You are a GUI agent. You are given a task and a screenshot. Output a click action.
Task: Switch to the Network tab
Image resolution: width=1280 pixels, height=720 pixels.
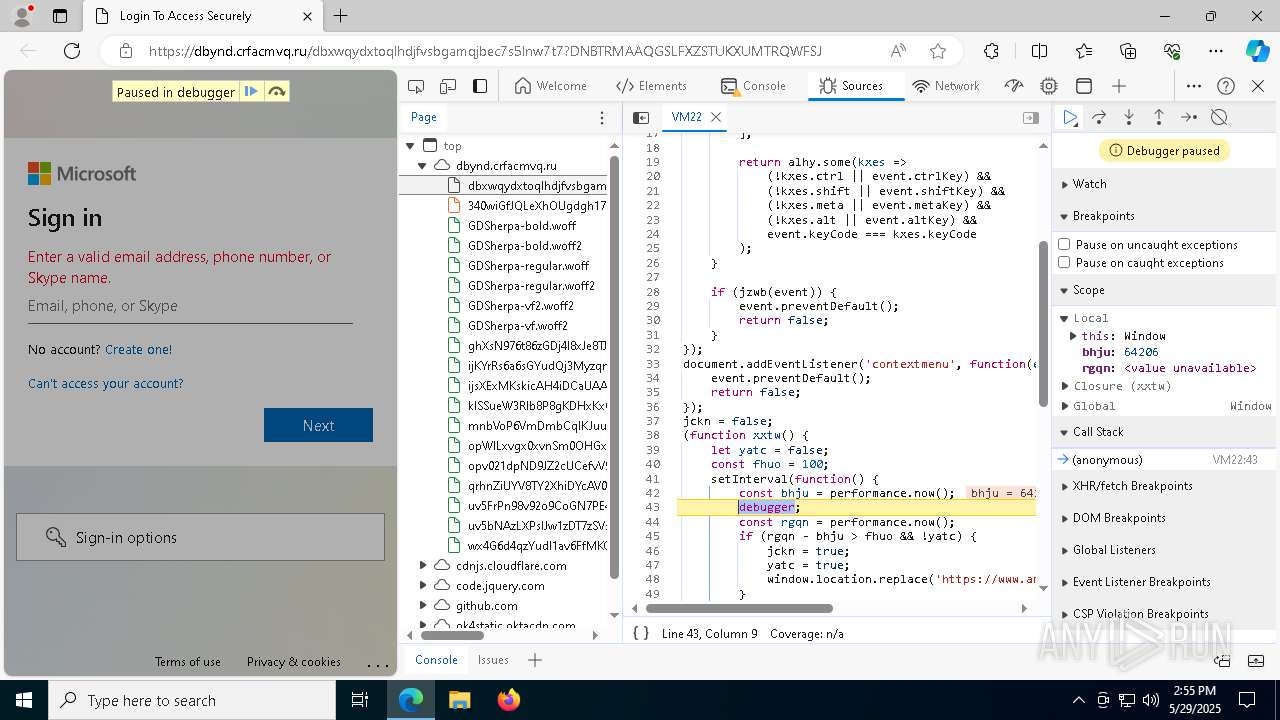[x=946, y=86]
